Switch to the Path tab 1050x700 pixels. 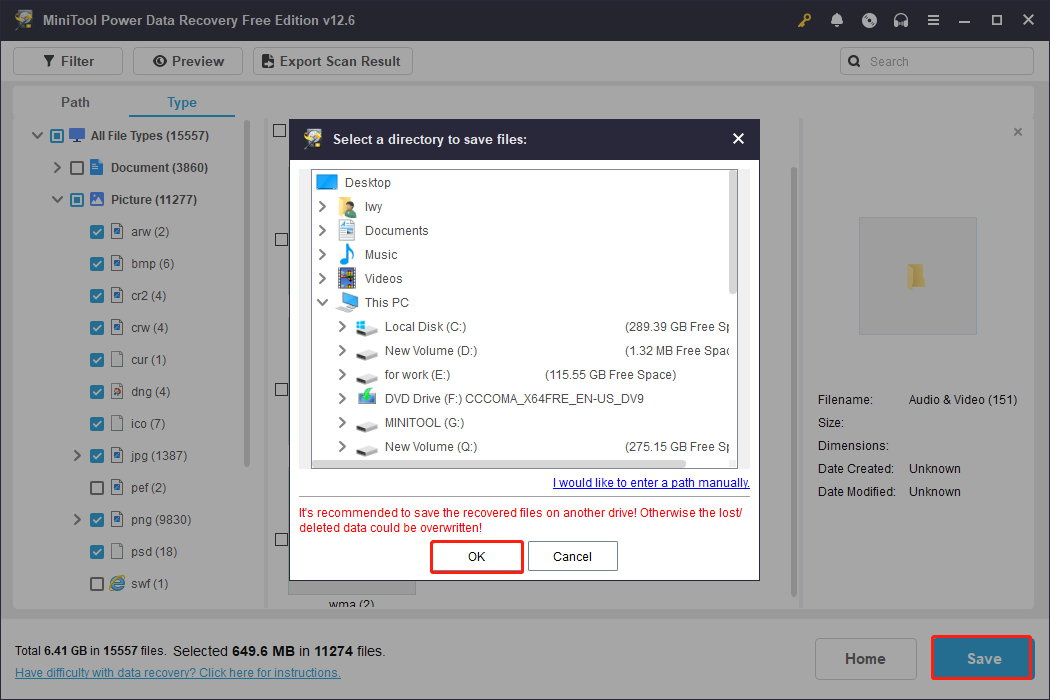75,102
